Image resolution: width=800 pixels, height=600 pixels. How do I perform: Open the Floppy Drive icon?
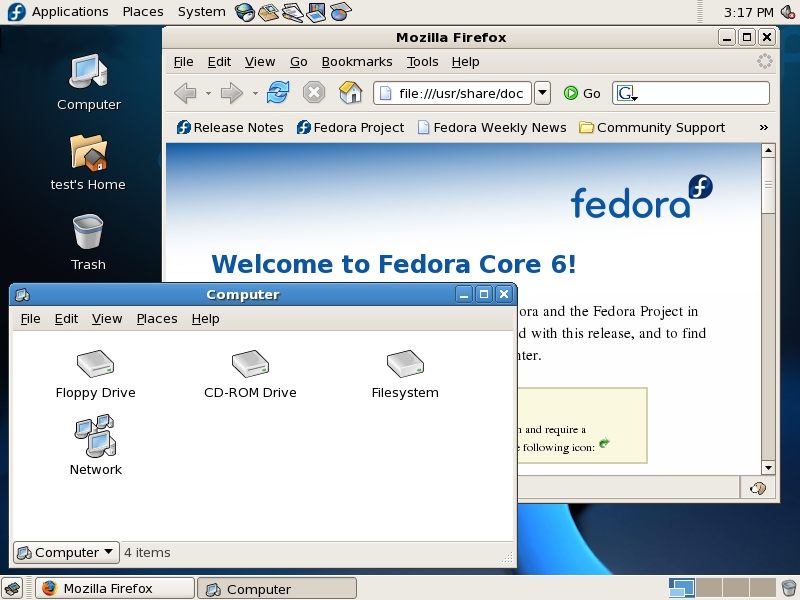(95, 364)
